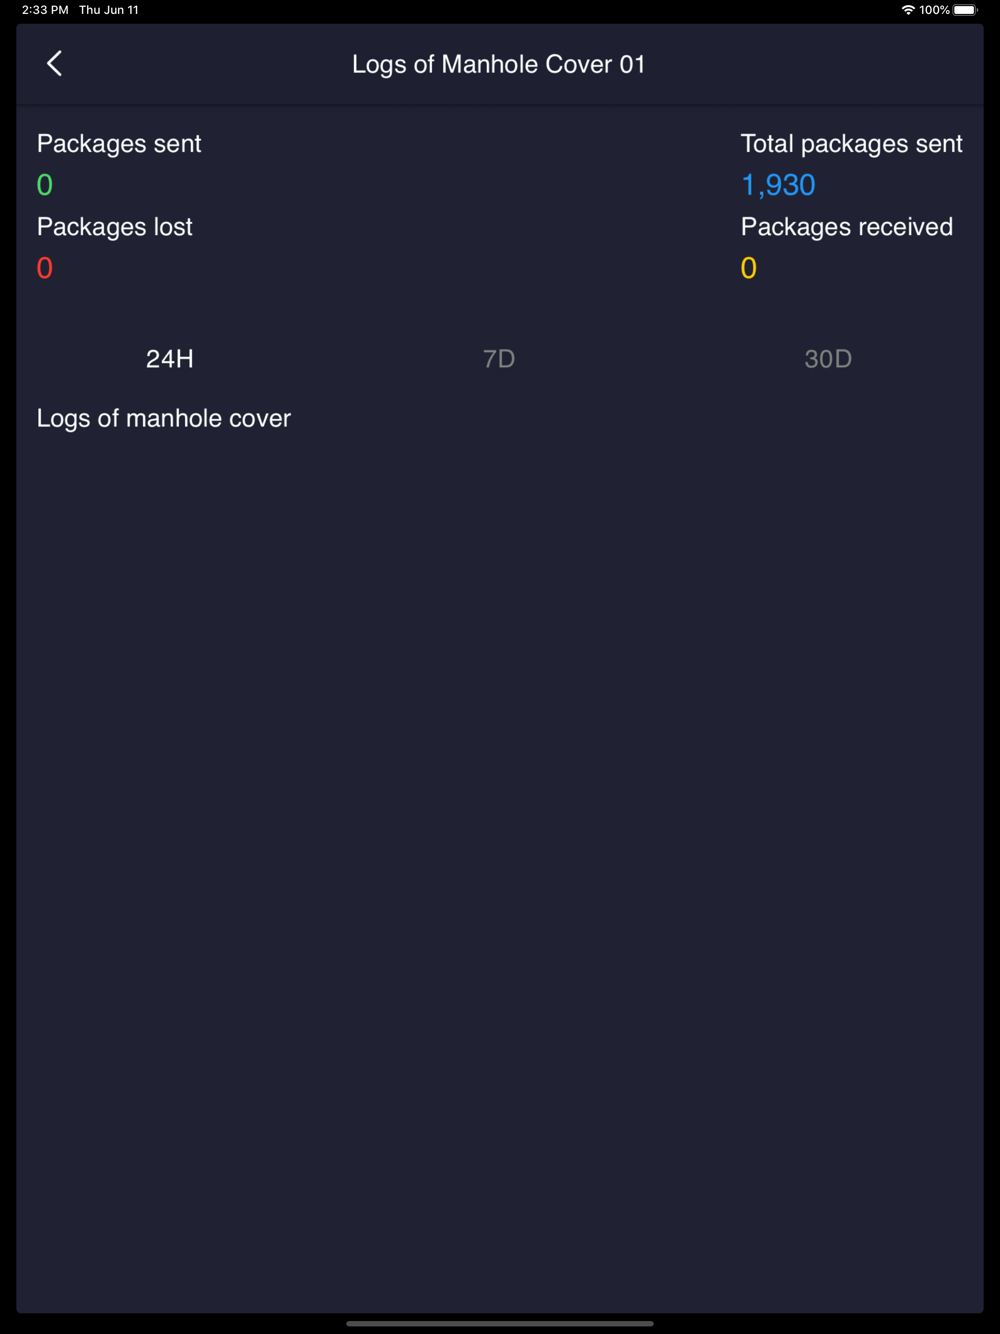Click the Packages lost label

pos(115,227)
